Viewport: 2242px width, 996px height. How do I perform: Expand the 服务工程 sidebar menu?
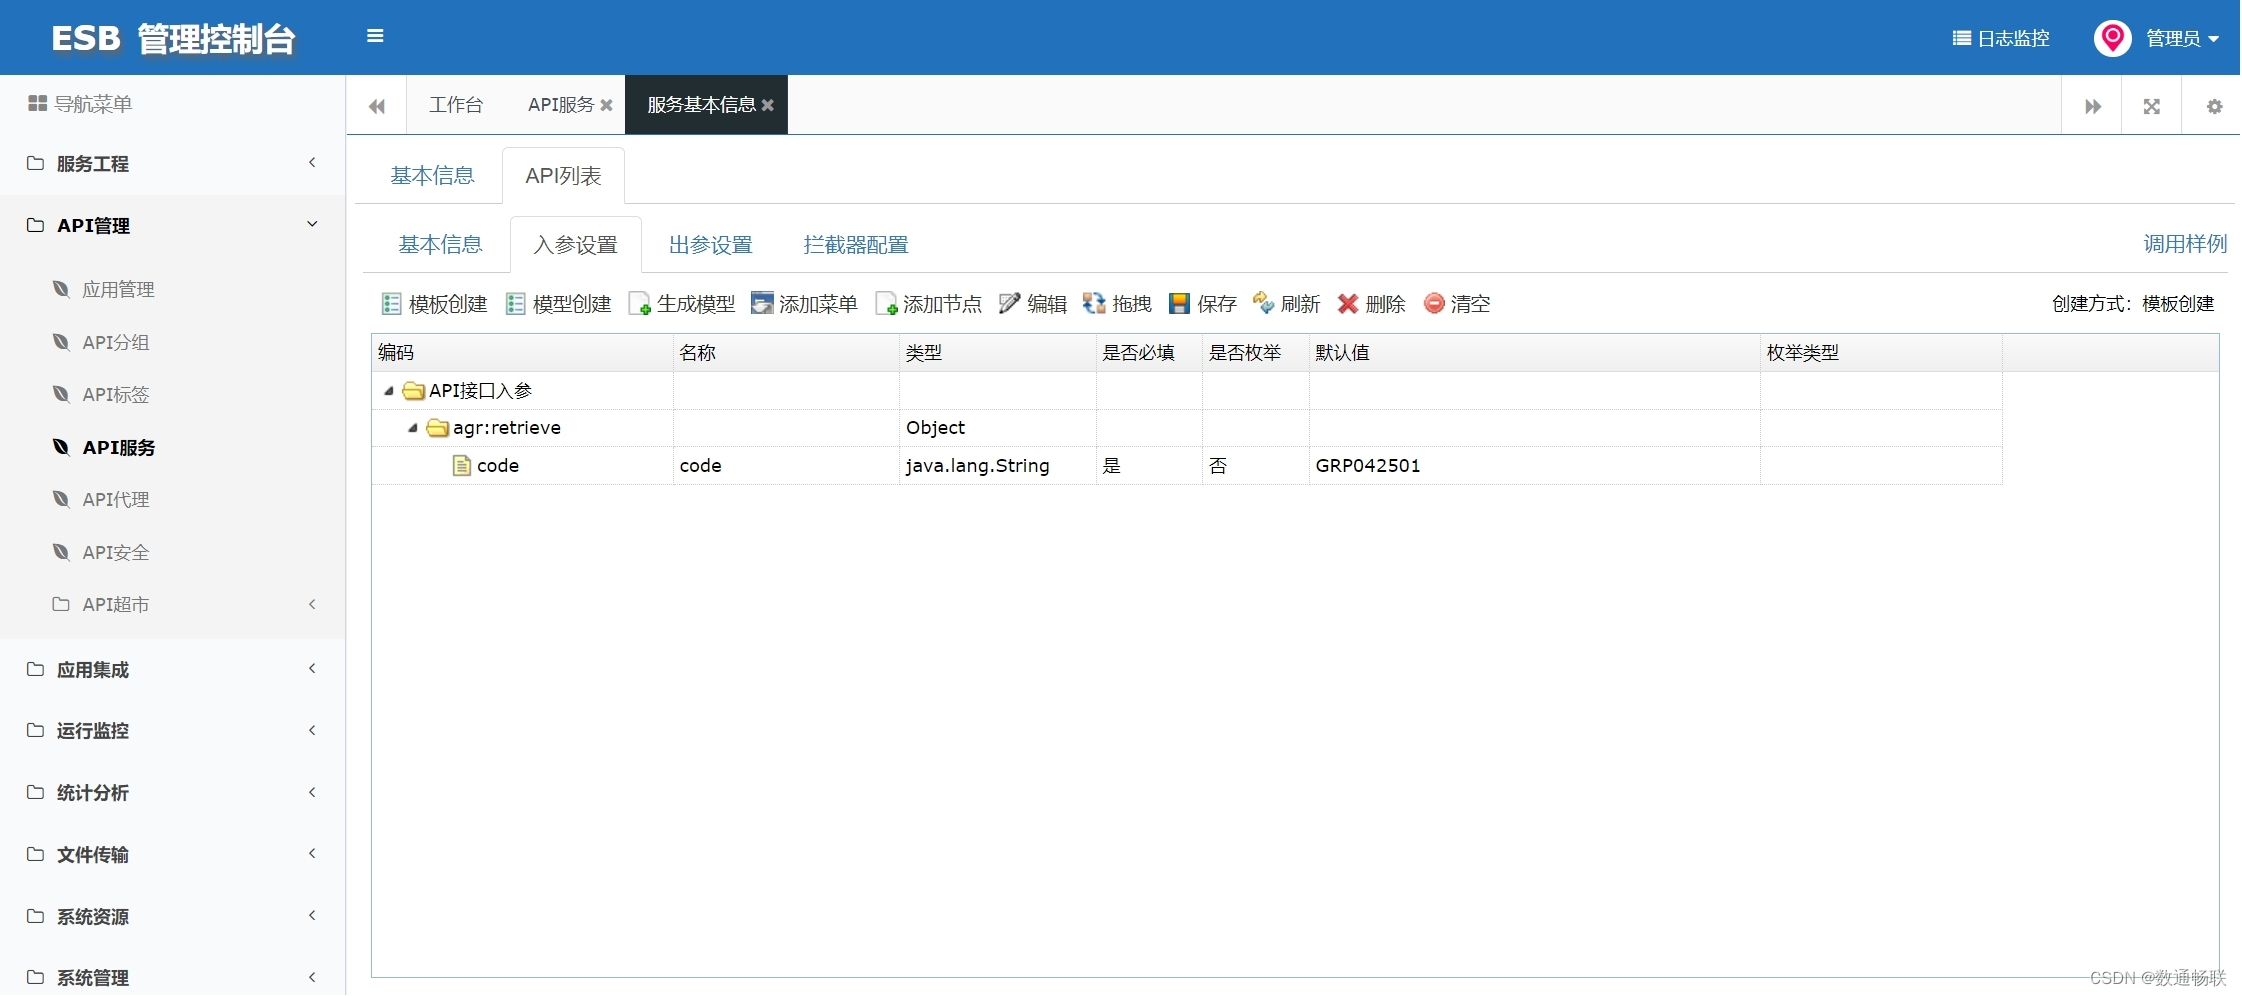172,163
